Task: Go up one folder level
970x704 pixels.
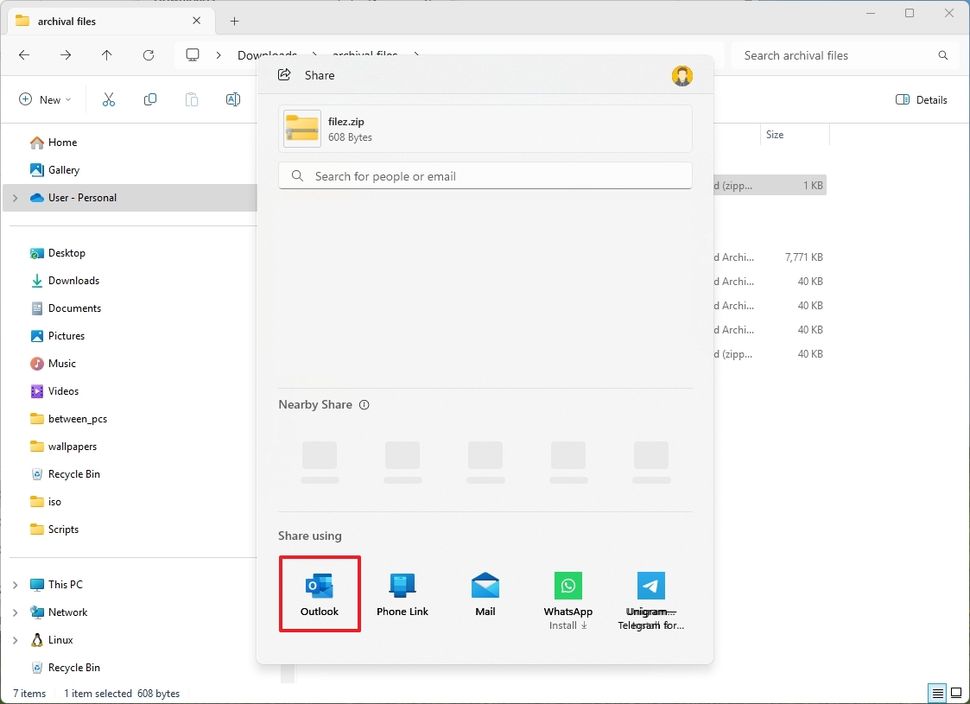Action: [107, 56]
